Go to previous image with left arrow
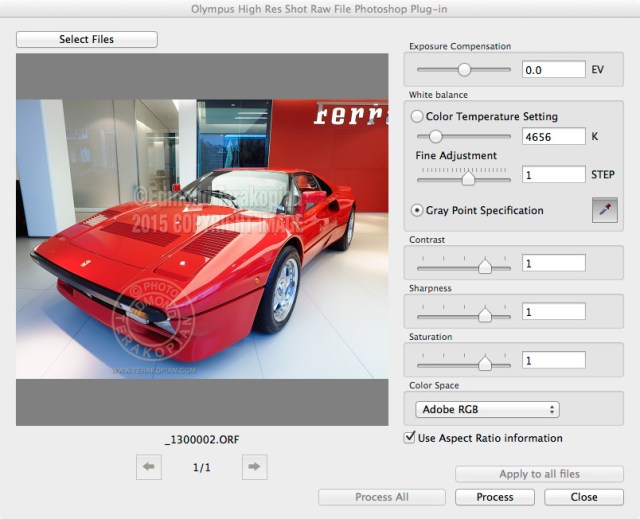 pyautogui.click(x=149, y=466)
